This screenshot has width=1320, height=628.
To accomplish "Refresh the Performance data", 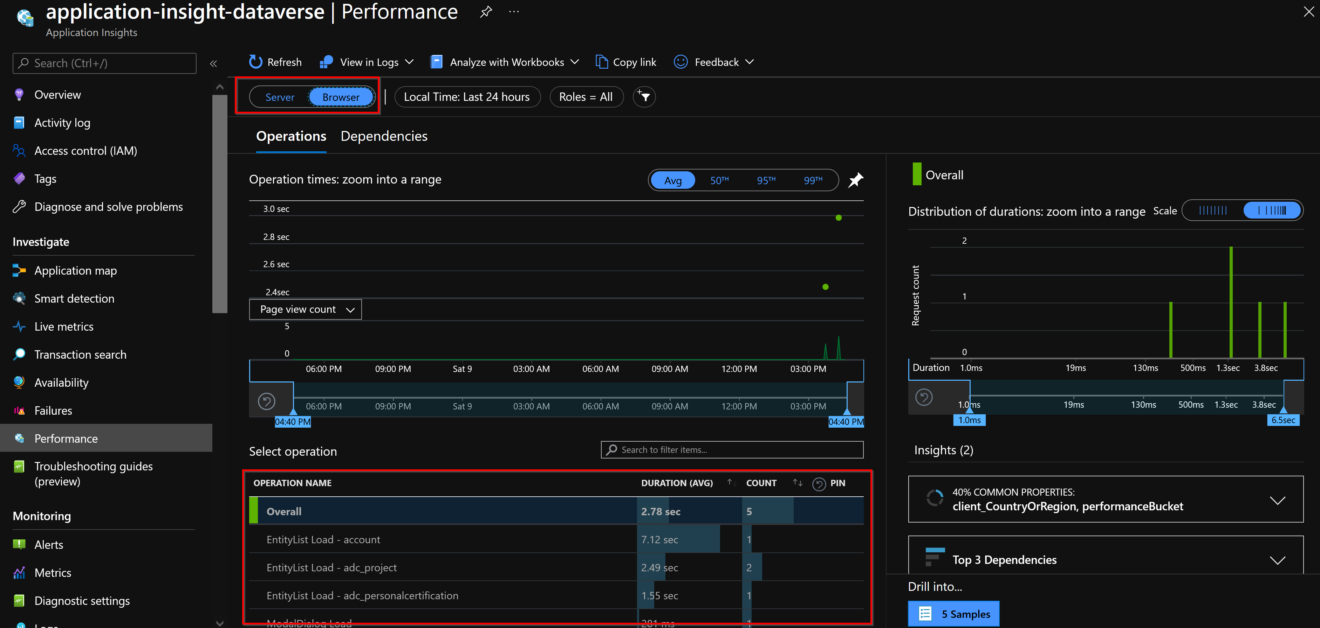I will click(x=274, y=61).
